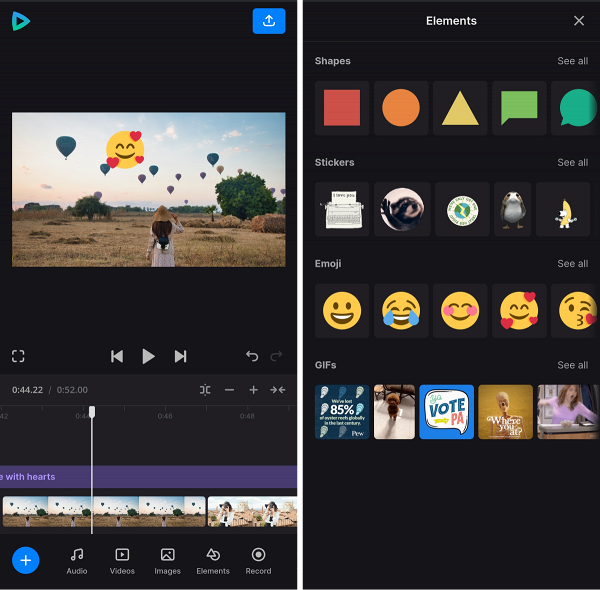See all Shapes
The image size is (600, 590).
572,61
